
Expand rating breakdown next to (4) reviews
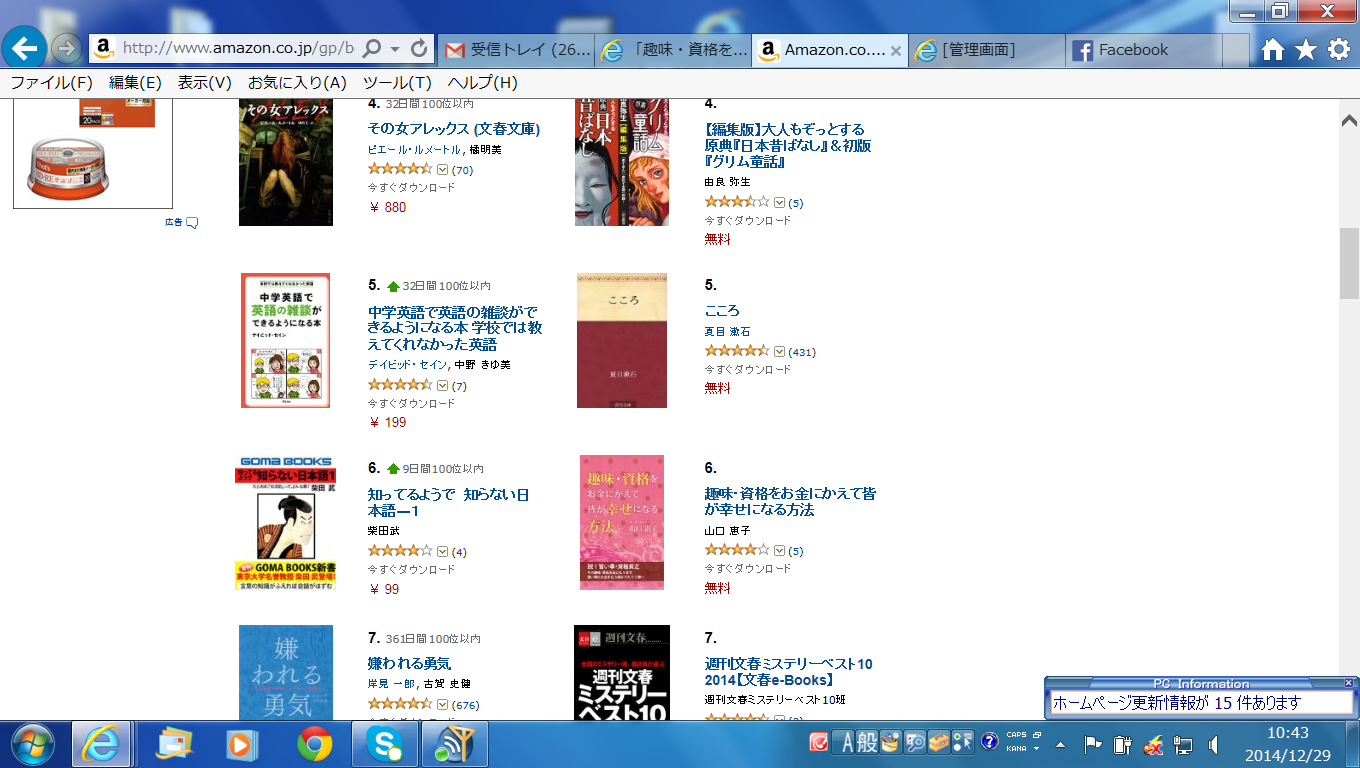(x=443, y=551)
